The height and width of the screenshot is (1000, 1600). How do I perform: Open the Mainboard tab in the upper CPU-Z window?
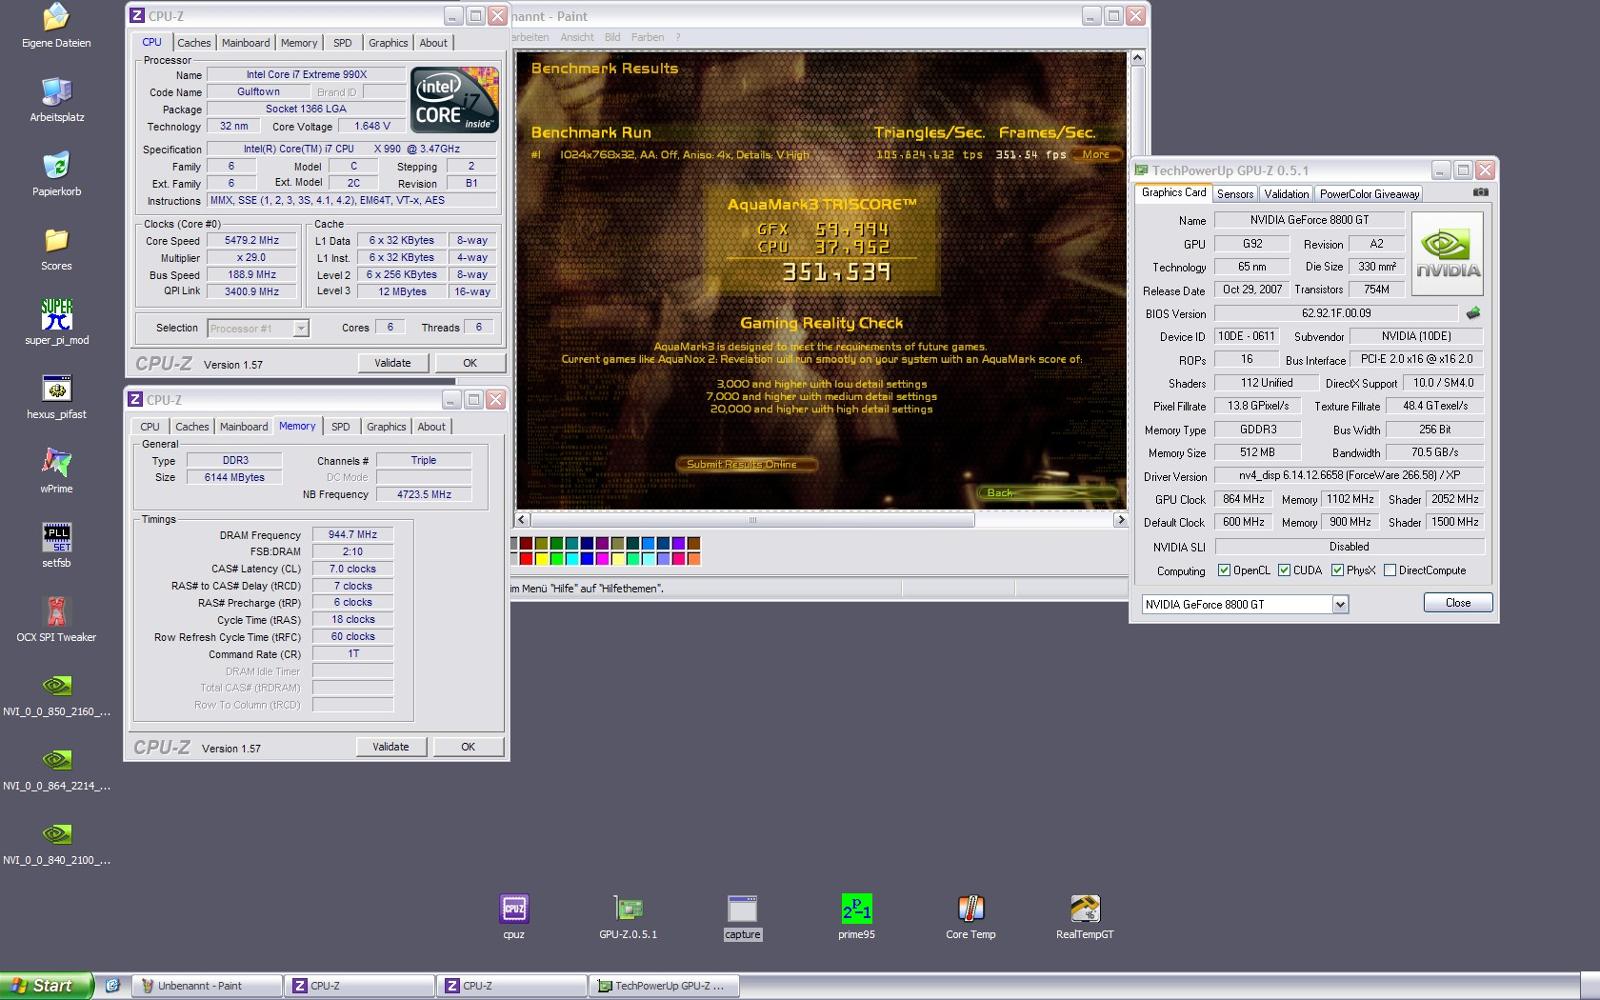(246, 43)
